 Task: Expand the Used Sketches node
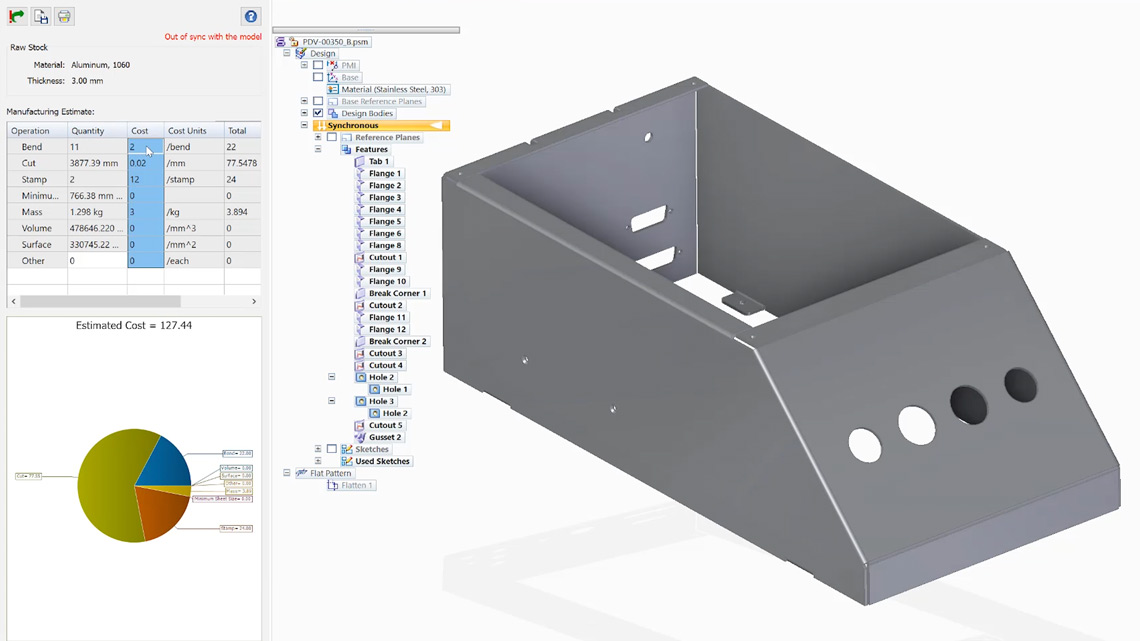pyautogui.click(x=318, y=461)
